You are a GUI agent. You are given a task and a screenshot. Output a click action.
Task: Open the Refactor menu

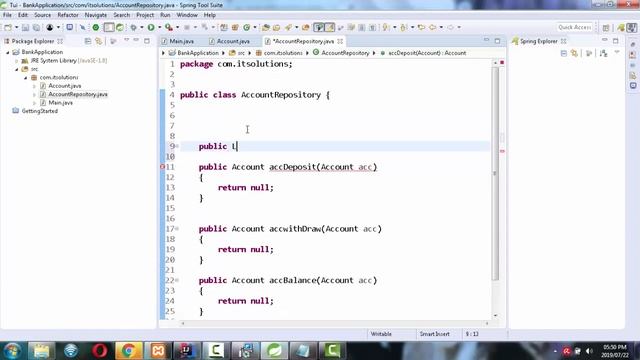click(68, 15)
